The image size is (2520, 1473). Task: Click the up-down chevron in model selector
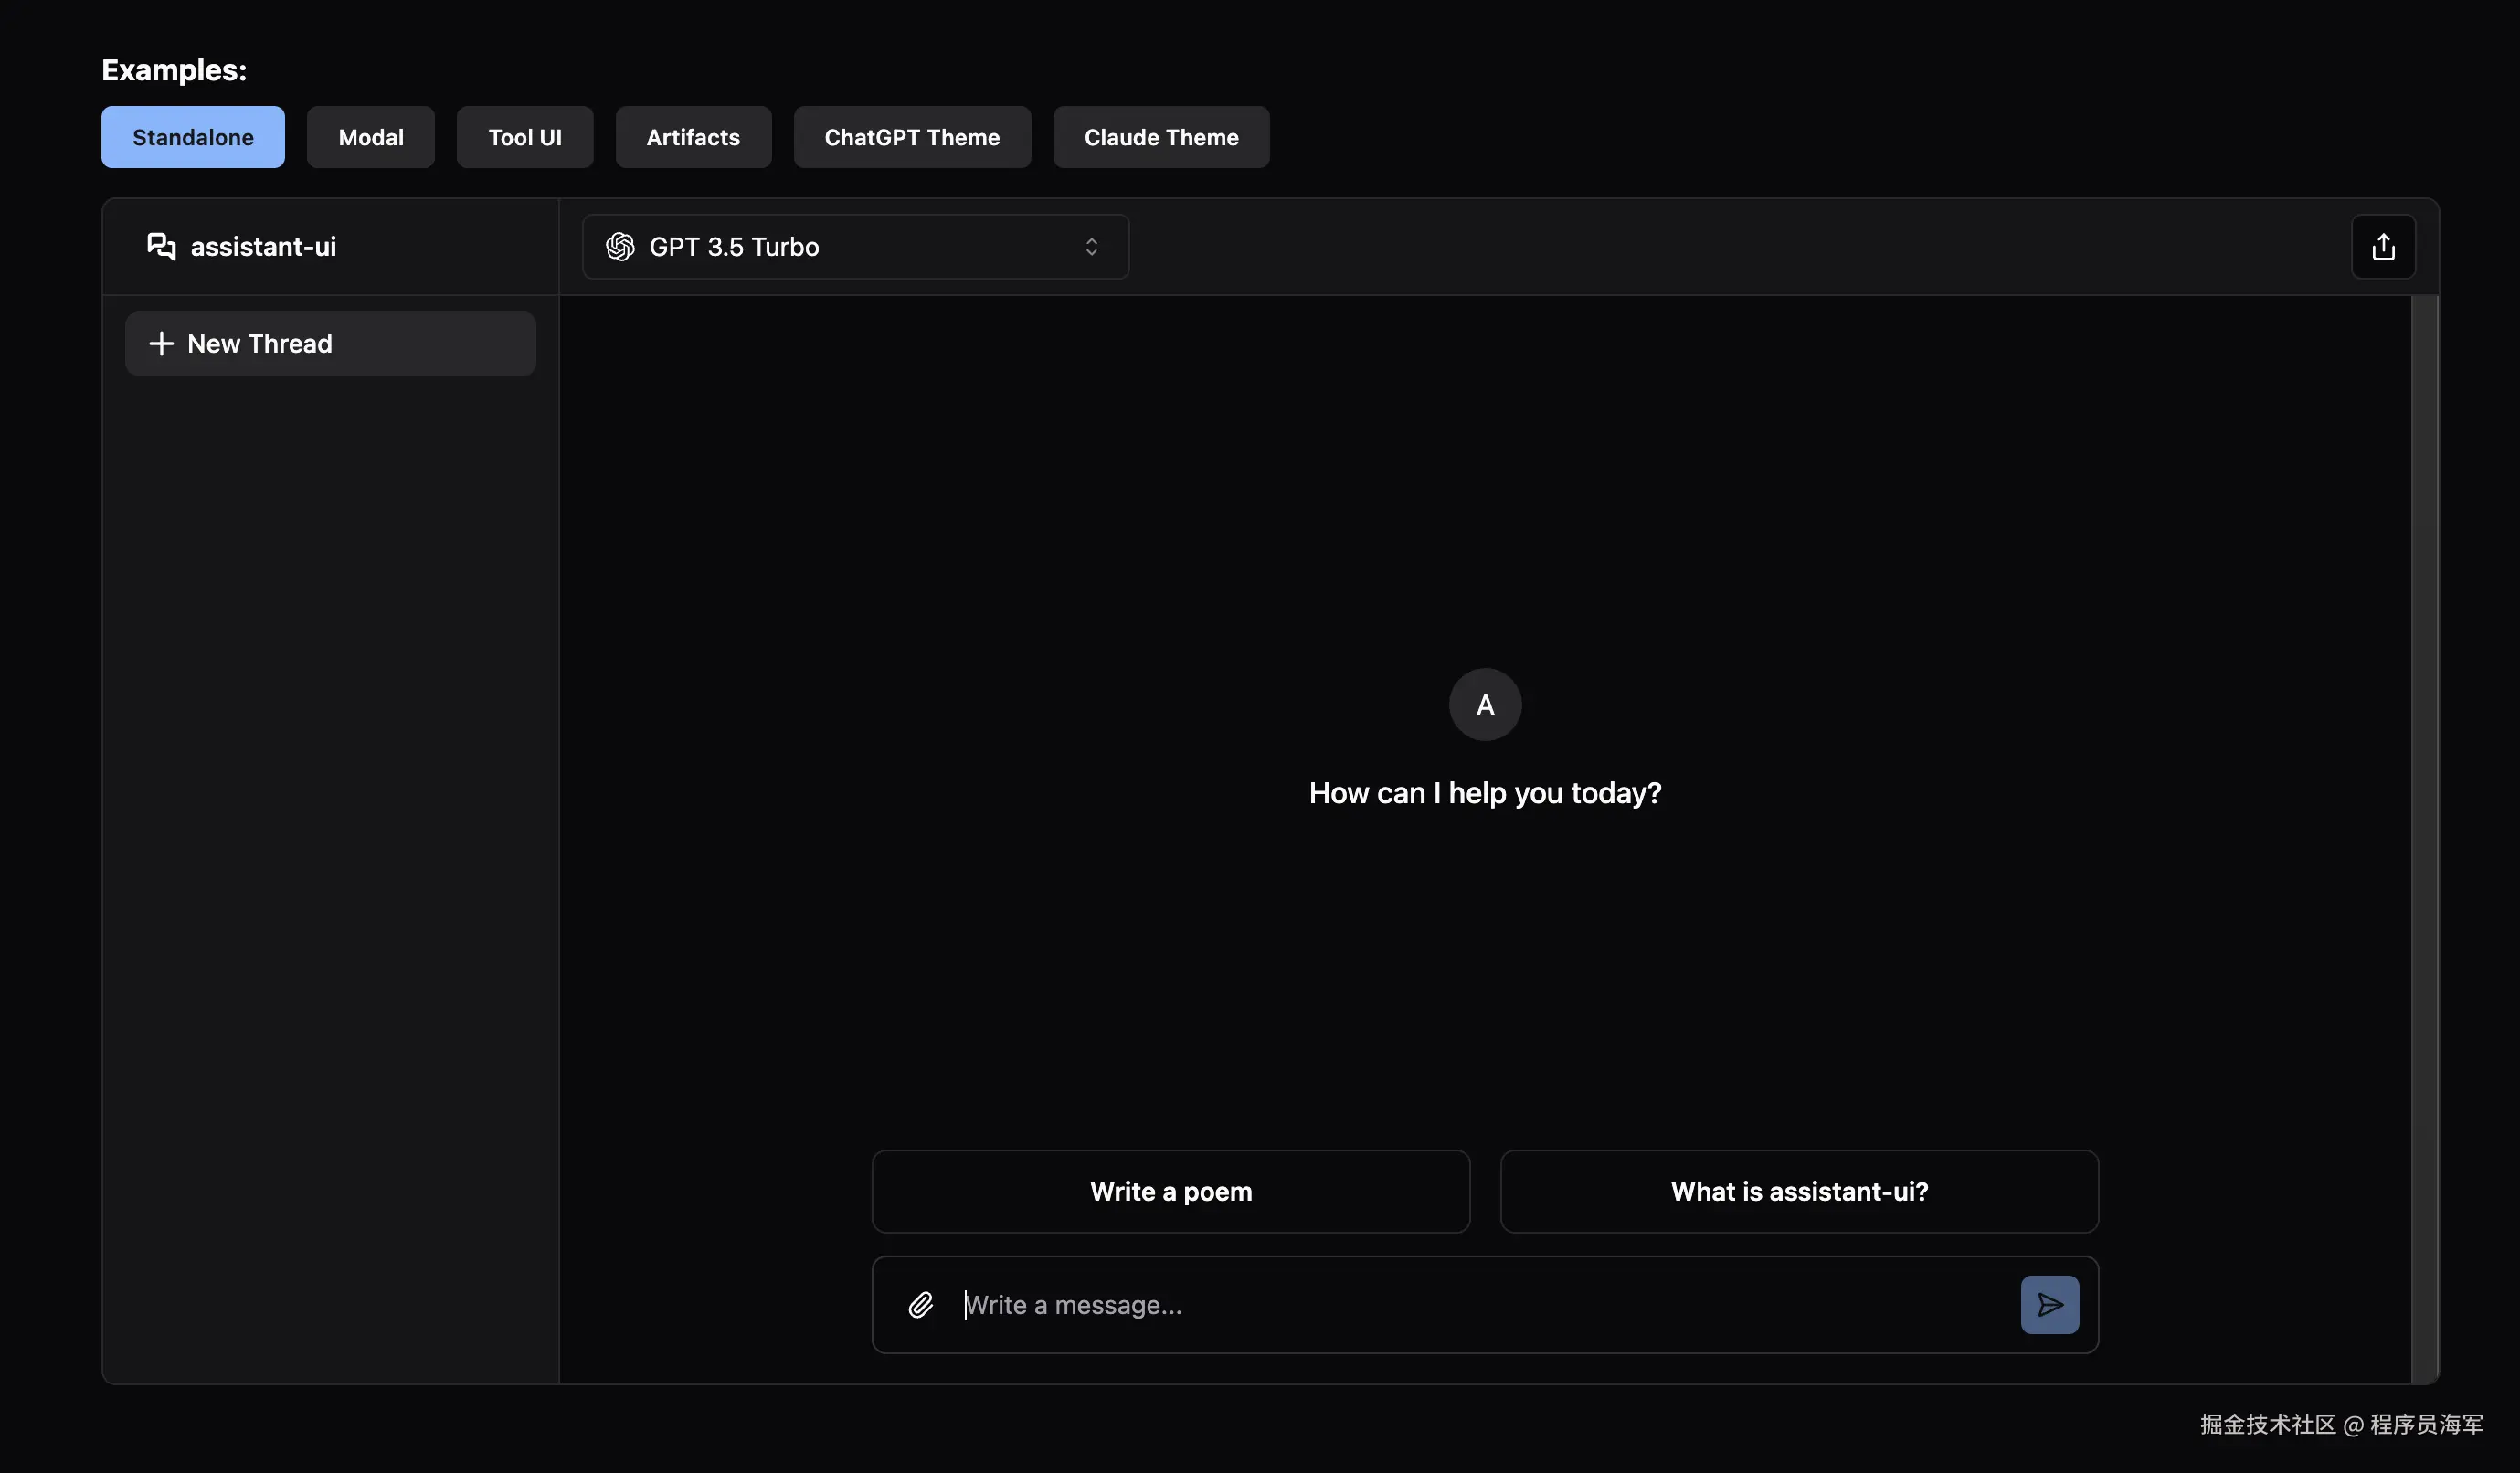[x=1091, y=247]
